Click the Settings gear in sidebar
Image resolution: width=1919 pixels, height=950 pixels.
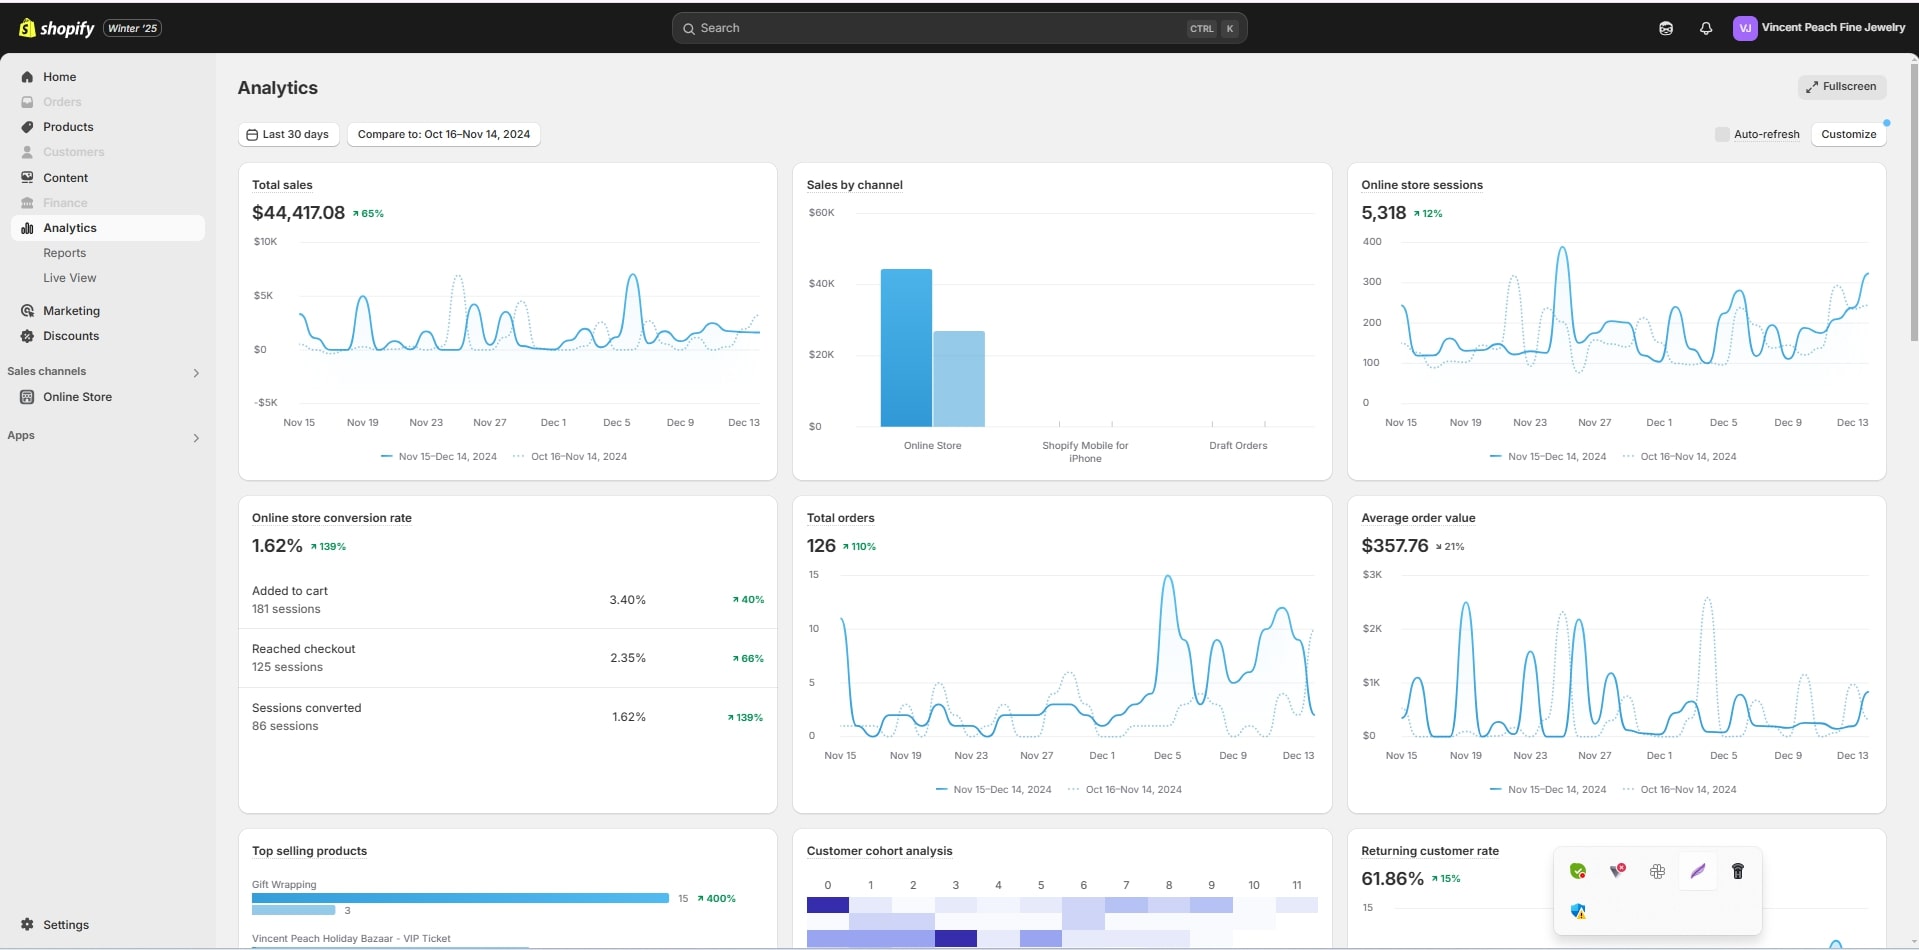(27, 925)
